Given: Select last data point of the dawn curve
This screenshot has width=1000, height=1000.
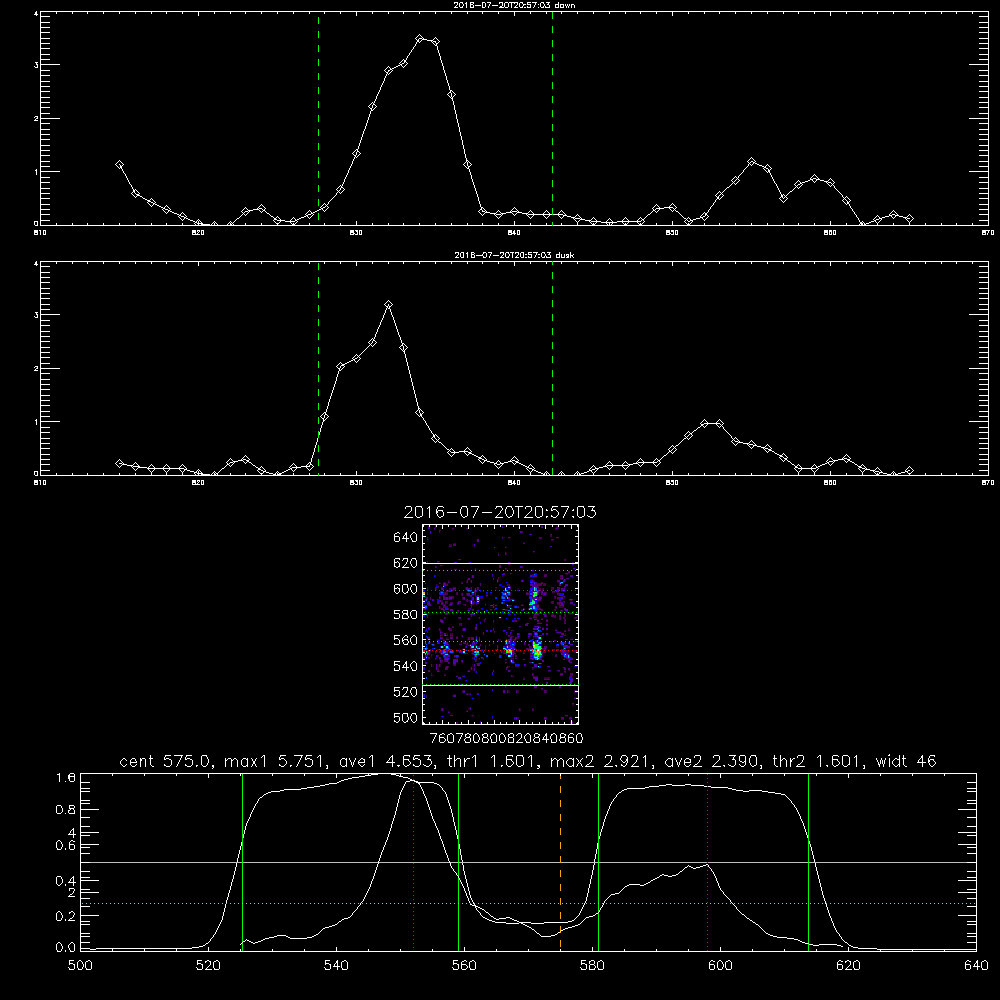Looking at the screenshot, I should coord(909,219).
